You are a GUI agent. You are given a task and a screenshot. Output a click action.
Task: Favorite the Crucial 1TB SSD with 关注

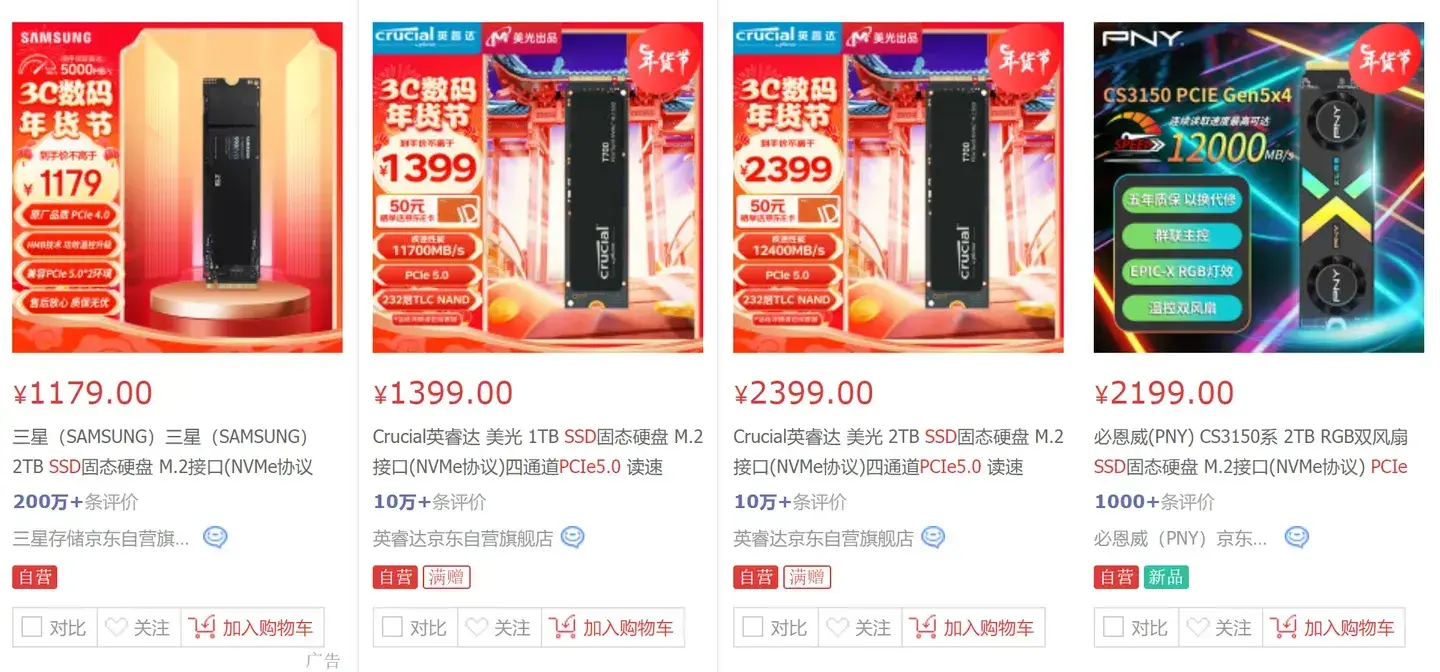click(499, 628)
